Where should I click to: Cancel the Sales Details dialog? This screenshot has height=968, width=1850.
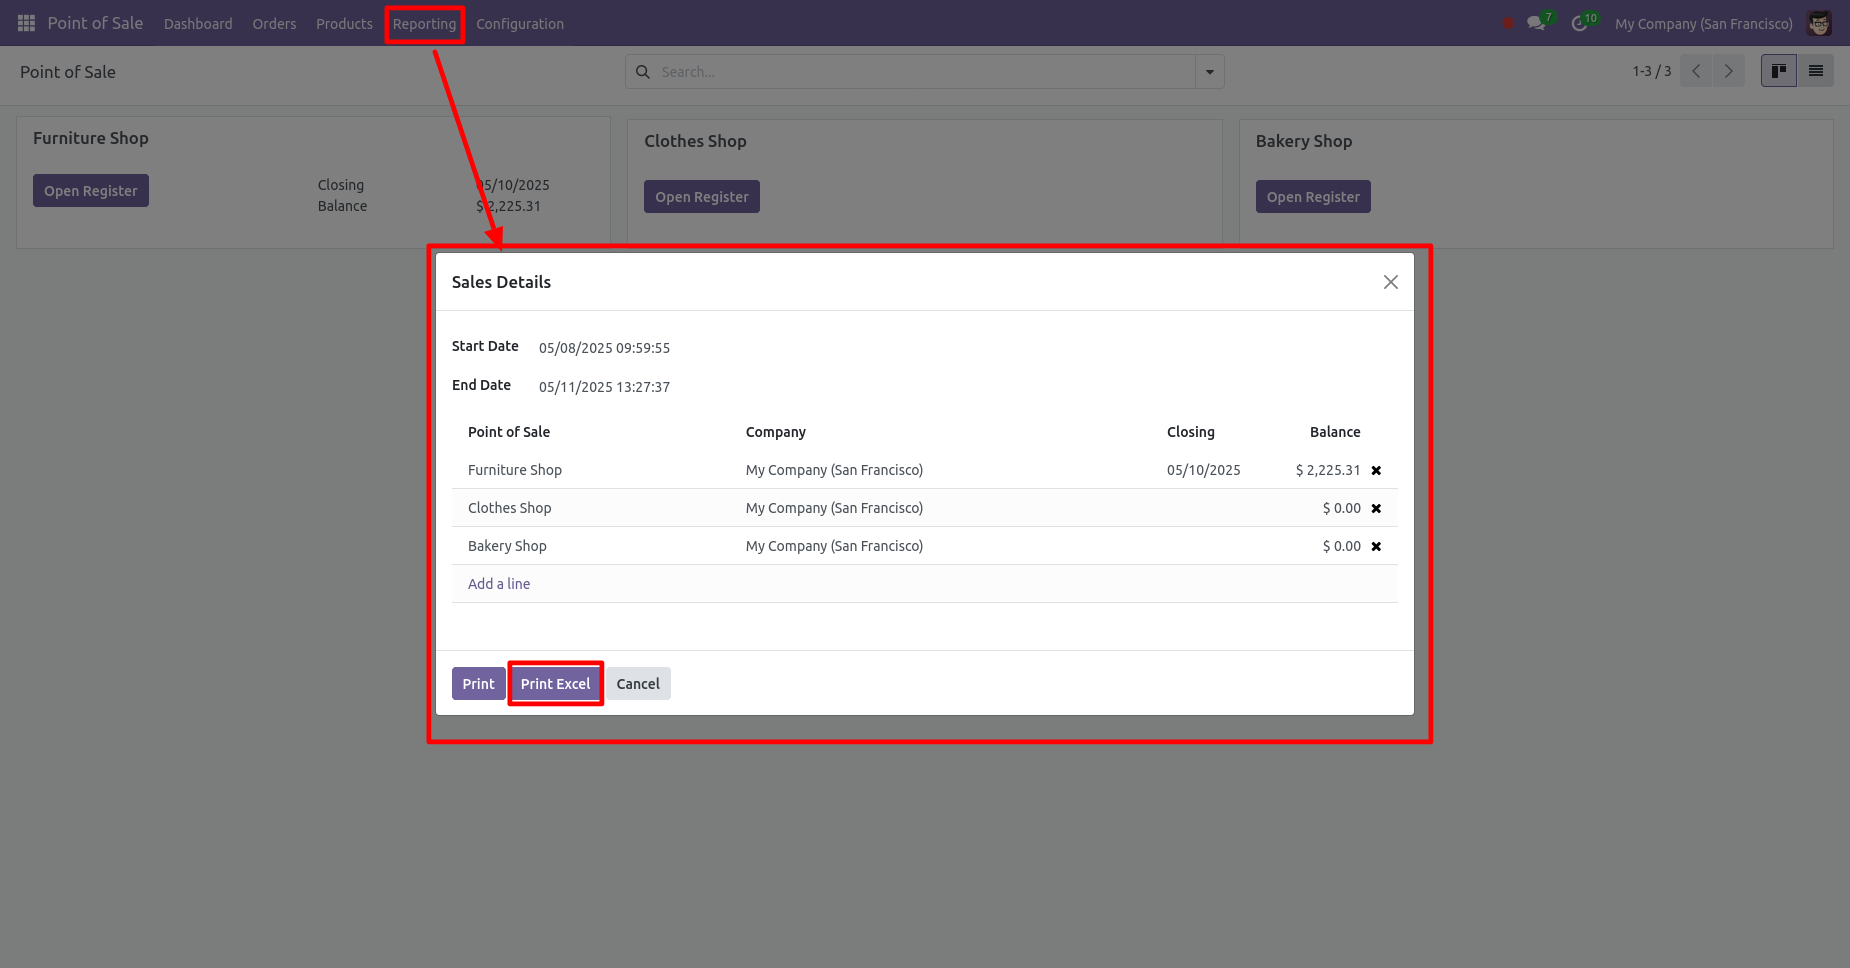point(638,684)
